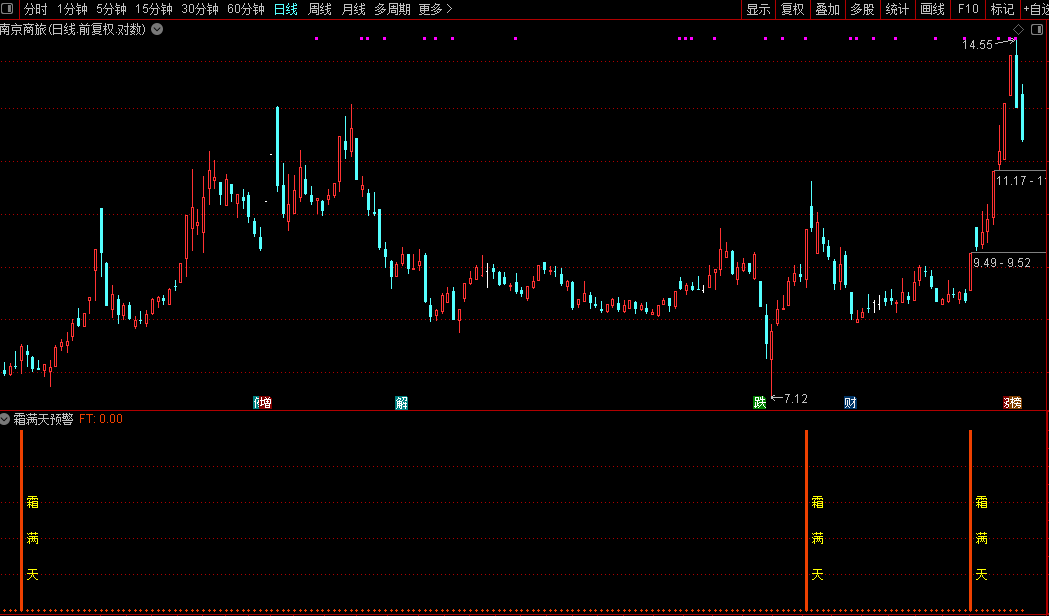Viewport: 1049px width, 616px height.
Task: Open the 画线 drawing tools
Action: [932, 9]
